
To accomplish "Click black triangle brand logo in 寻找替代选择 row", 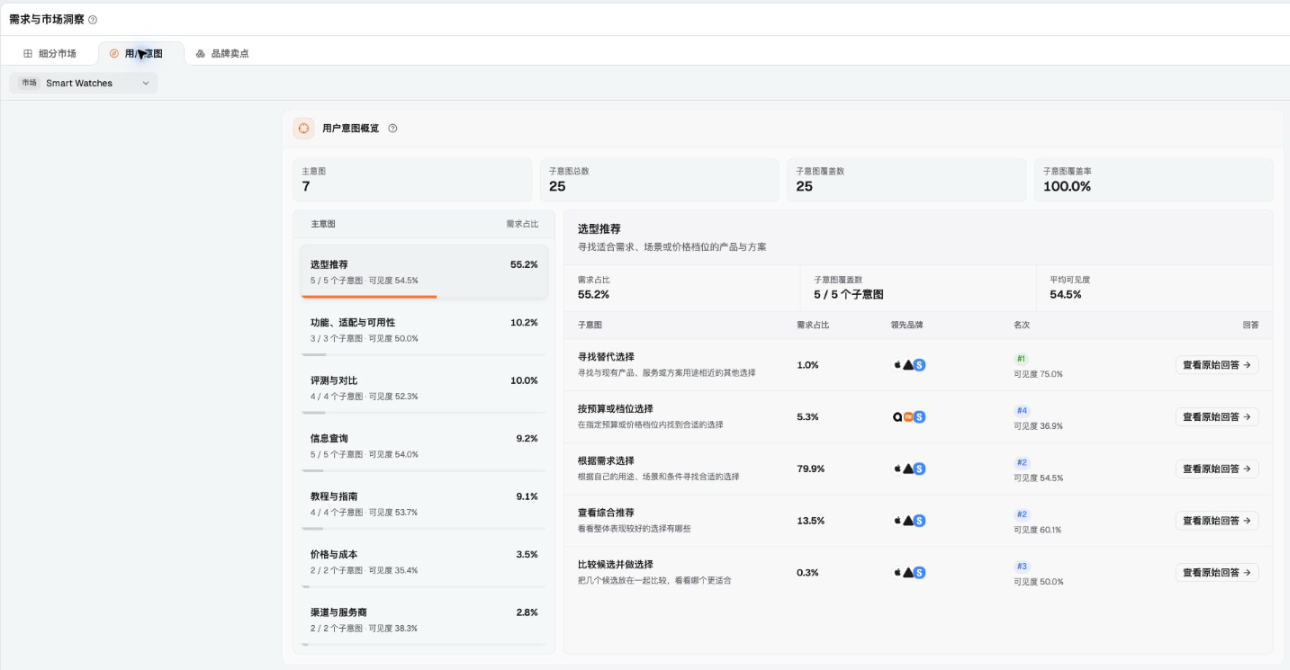I will (909, 365).
